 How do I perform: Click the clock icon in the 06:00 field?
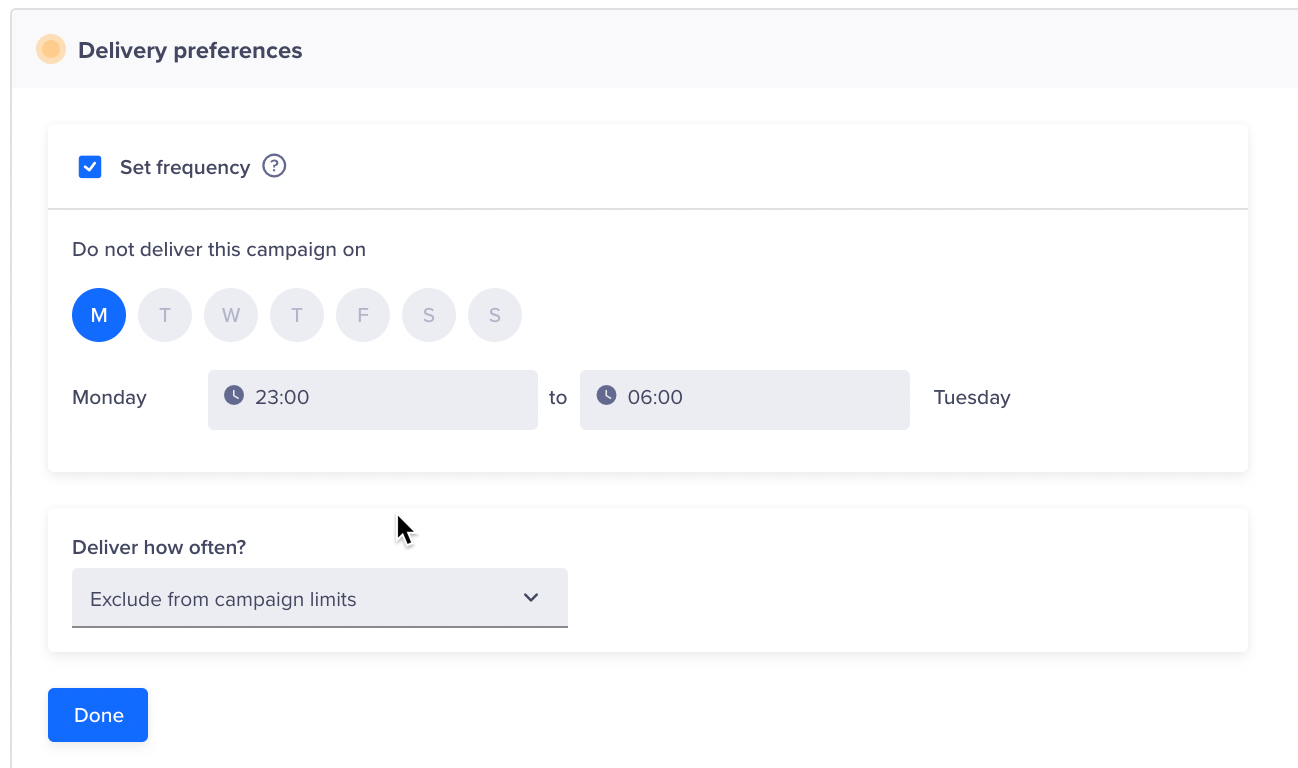click(606, 395)
